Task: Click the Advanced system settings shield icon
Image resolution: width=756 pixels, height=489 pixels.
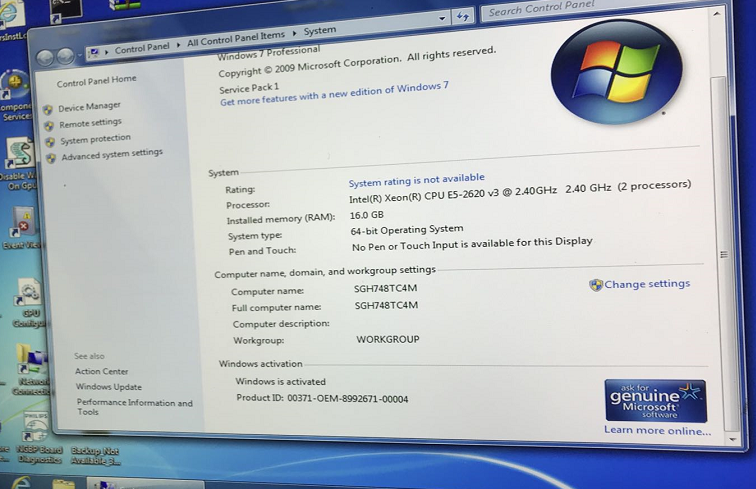Action: [x=51, y=157]
